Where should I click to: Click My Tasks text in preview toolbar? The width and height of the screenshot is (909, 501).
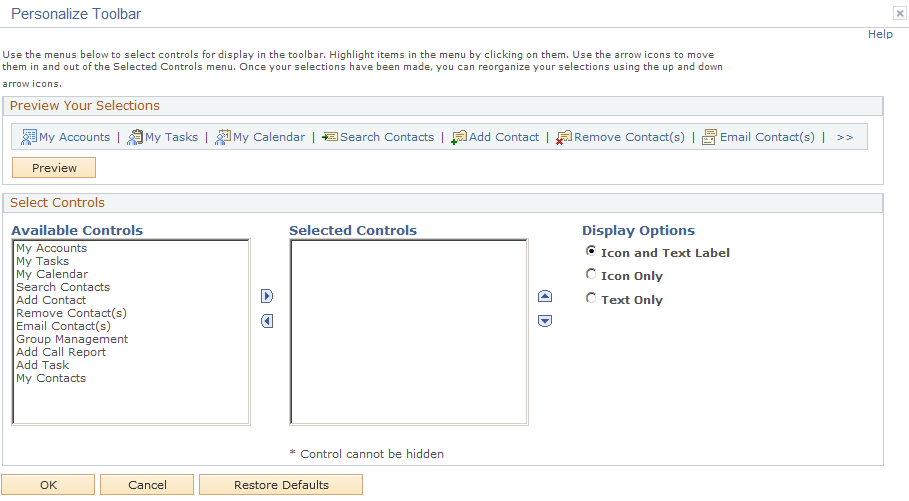pyautogui.click(x=171, y=137)
